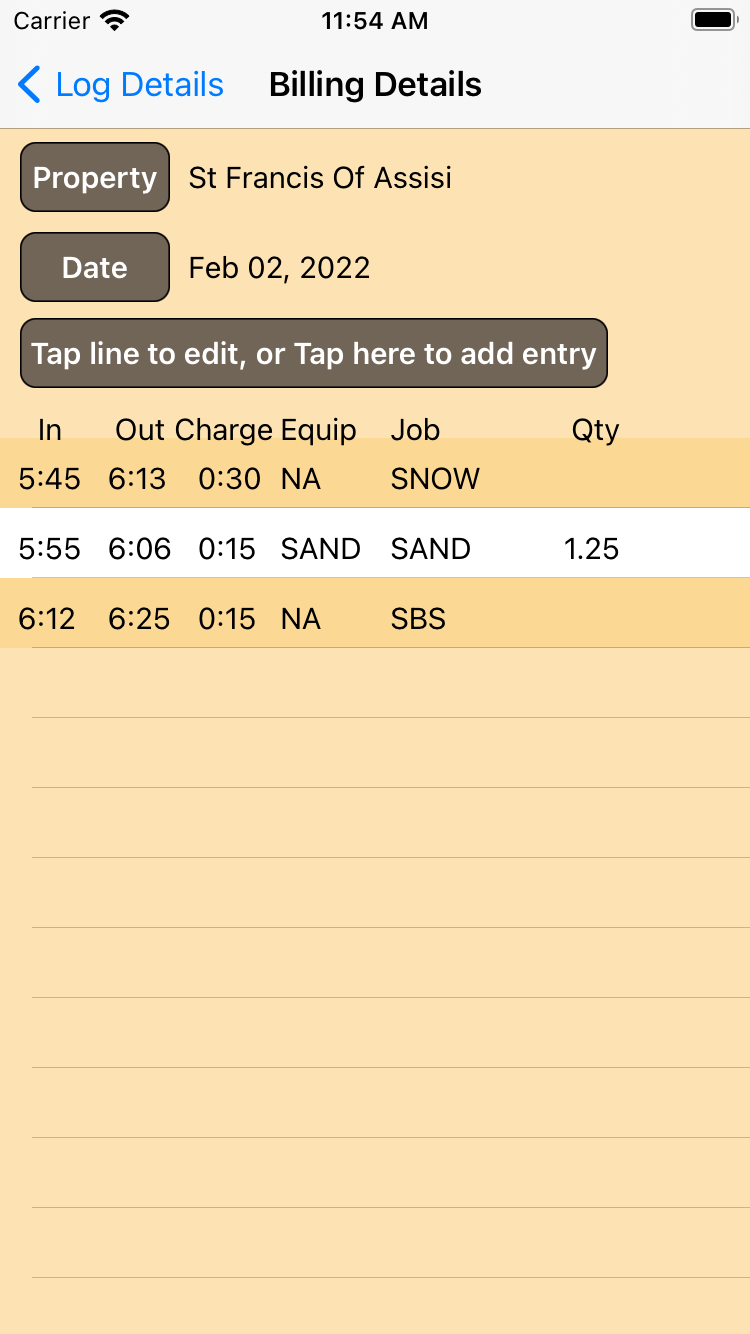Tap the Qty column header
Viewport: 750px width, 1334px height.
pos(595,430)
